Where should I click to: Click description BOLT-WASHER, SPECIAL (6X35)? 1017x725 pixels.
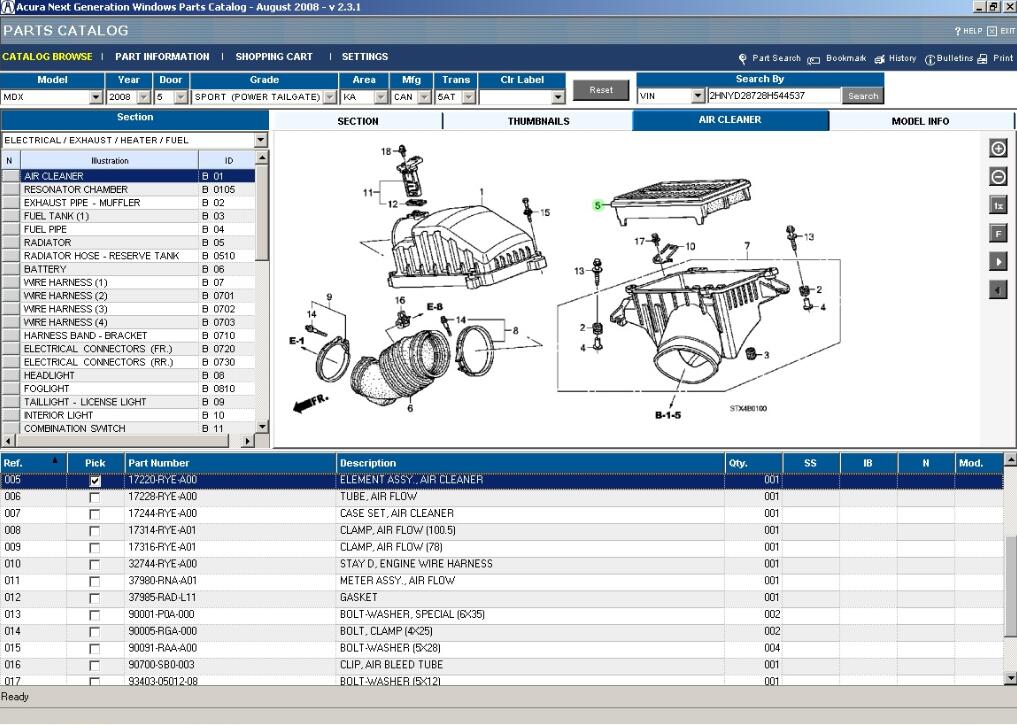pos(413,615)
